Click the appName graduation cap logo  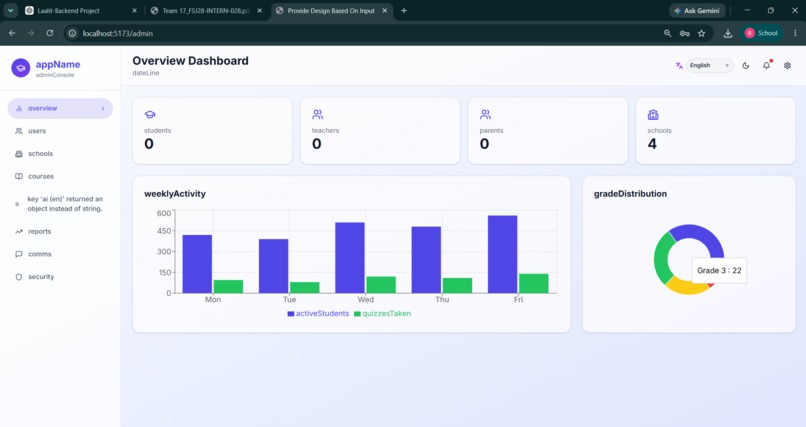click(x=21, y=68)
